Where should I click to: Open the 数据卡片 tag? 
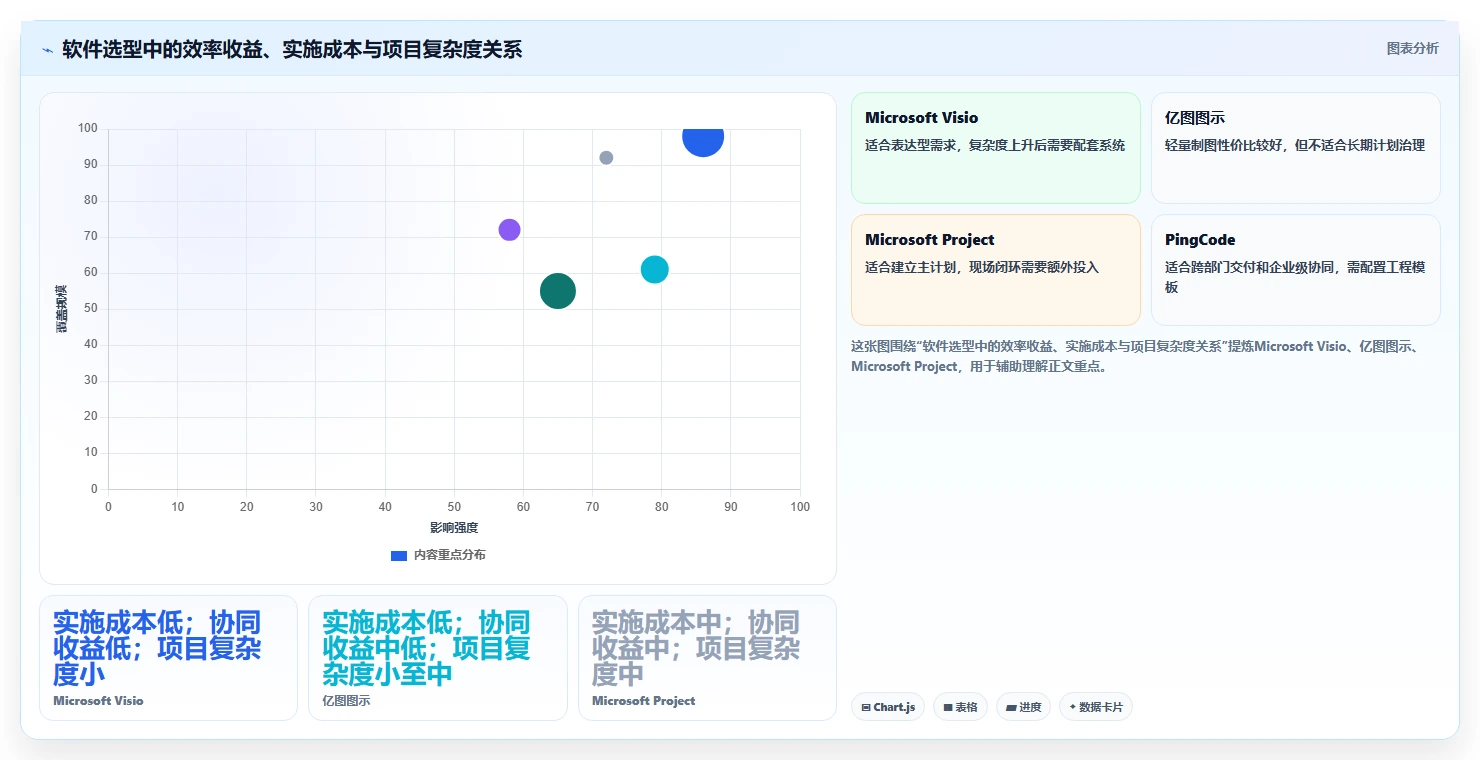(x=1096, y=707)
